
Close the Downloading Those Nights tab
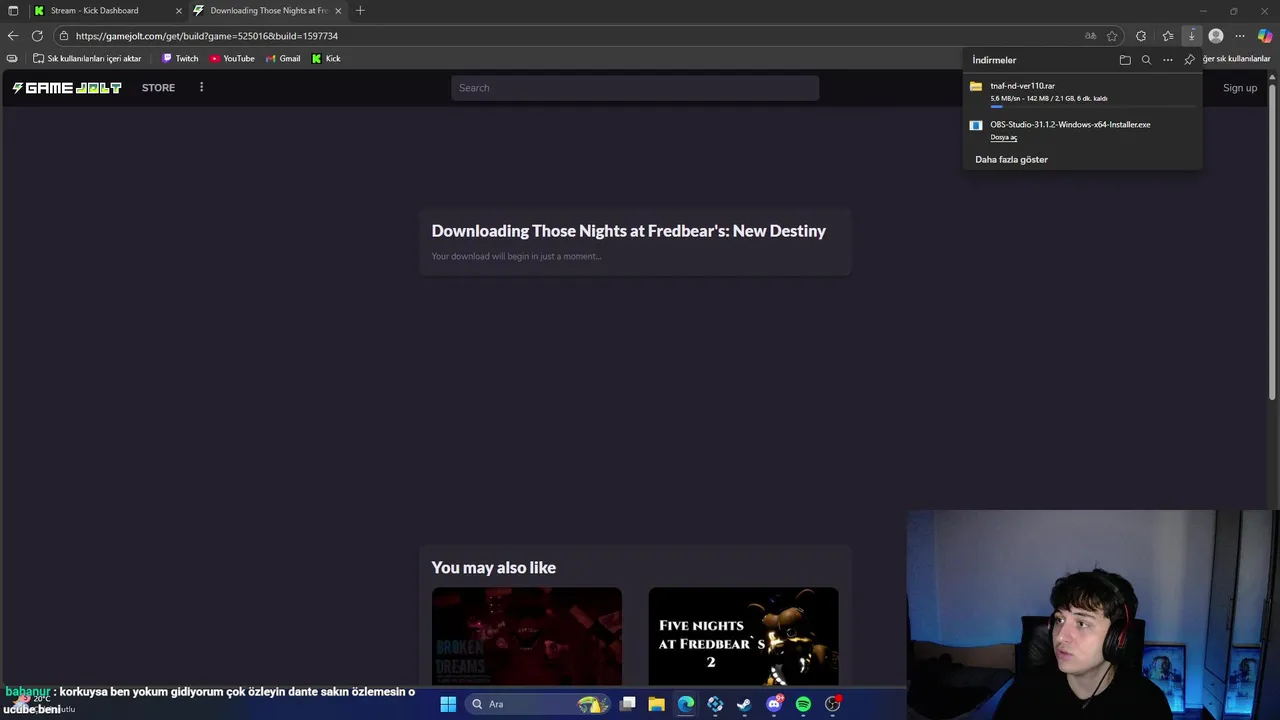[x=338, y=10]
